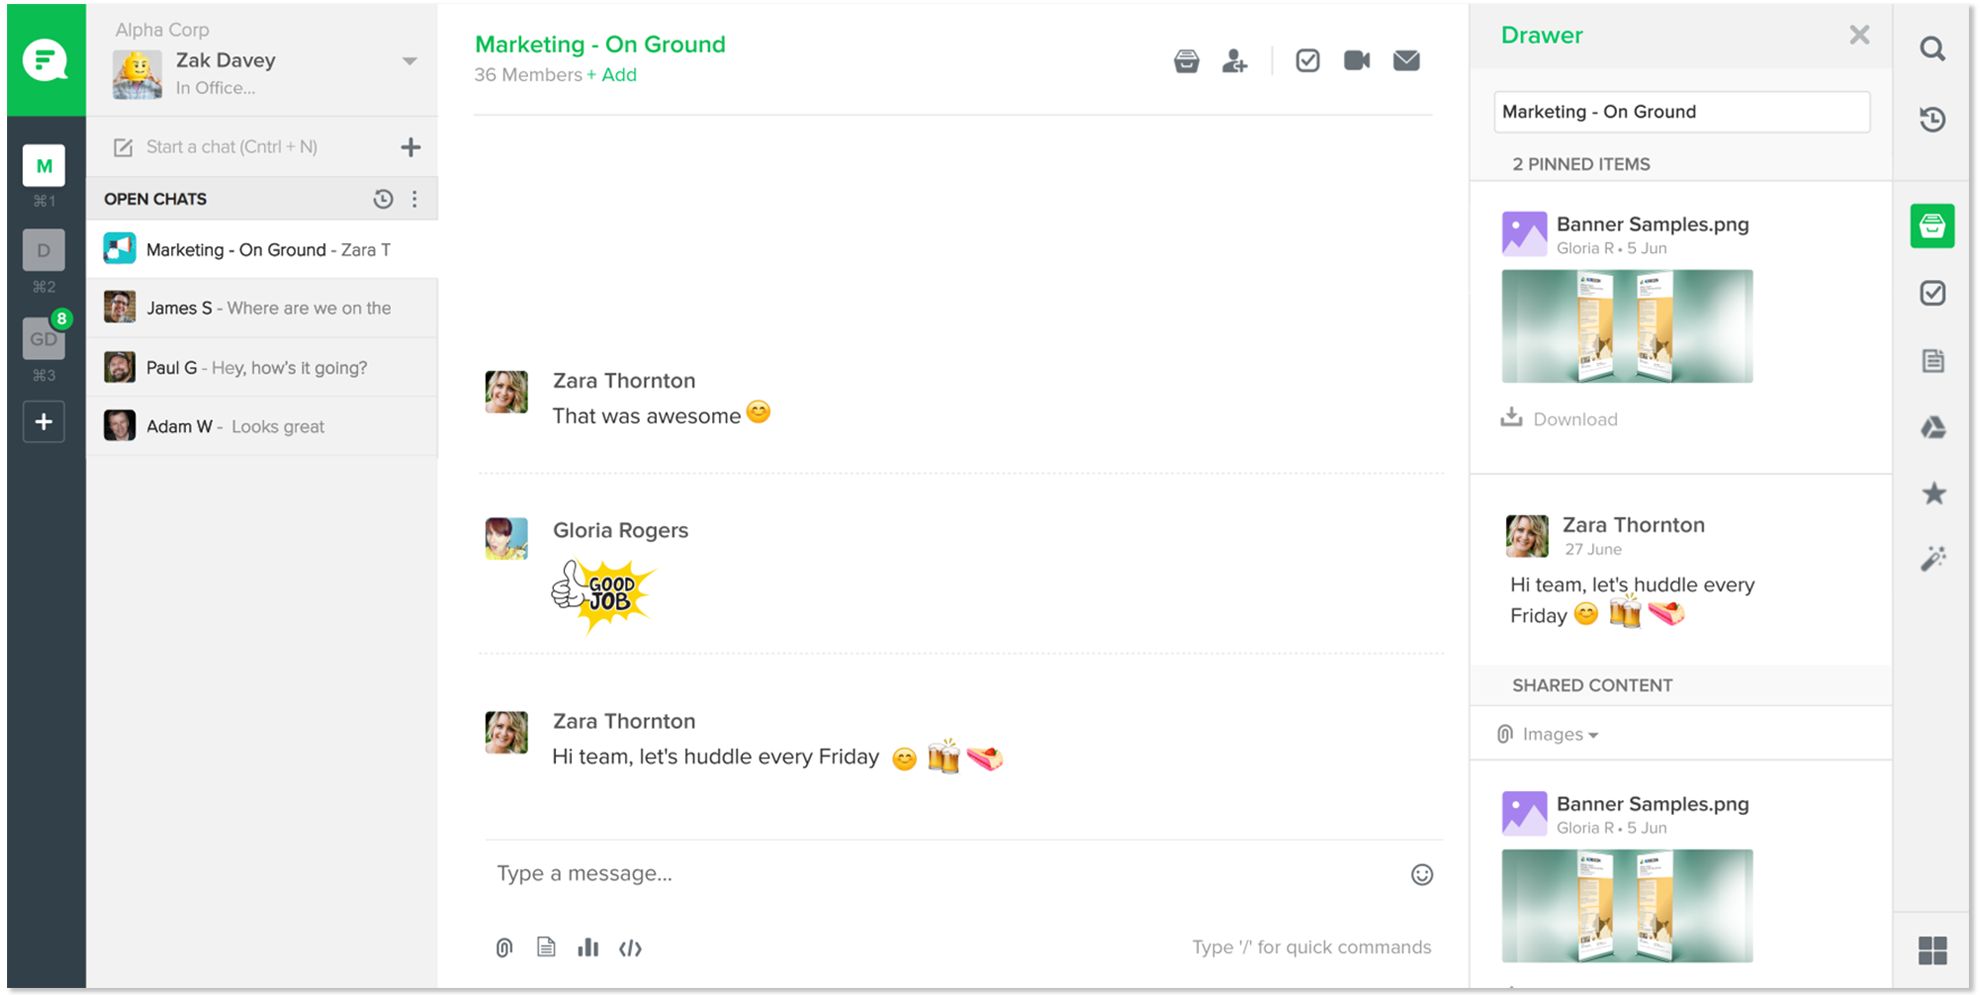Open the search icon in right sidebar
Screen dimensions: 1984x995
coord(1932,49)
